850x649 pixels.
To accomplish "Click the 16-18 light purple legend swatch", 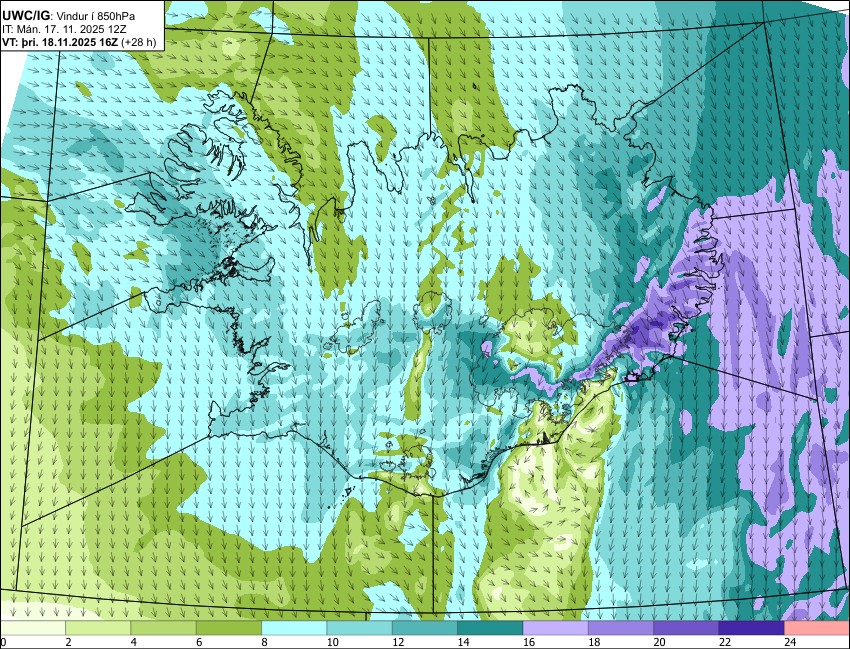I will coord(556,628).
